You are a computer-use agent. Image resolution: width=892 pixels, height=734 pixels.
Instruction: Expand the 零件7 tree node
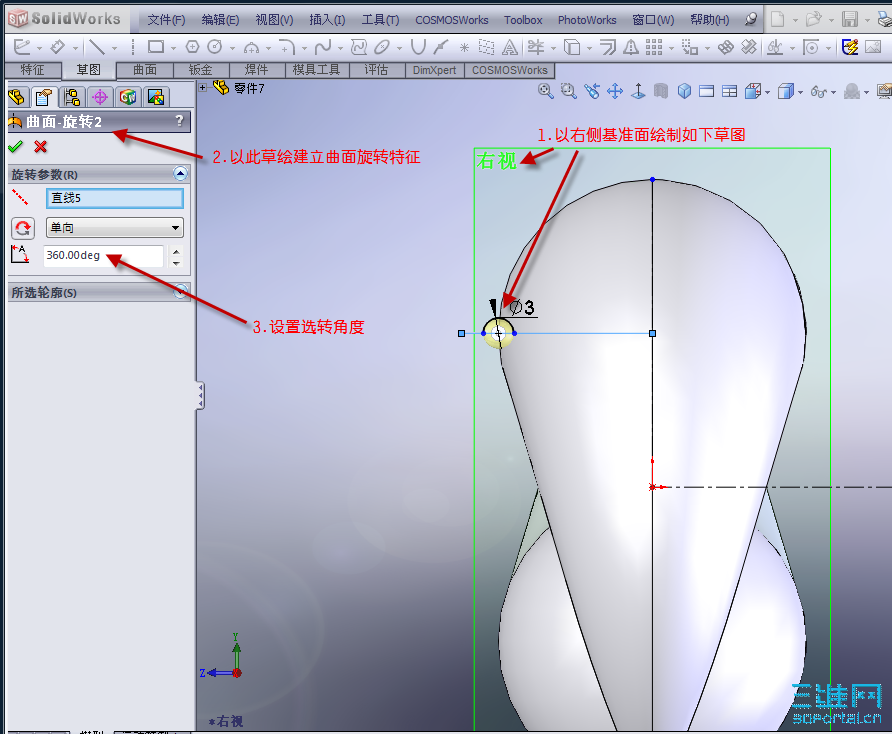click(203, 87)
